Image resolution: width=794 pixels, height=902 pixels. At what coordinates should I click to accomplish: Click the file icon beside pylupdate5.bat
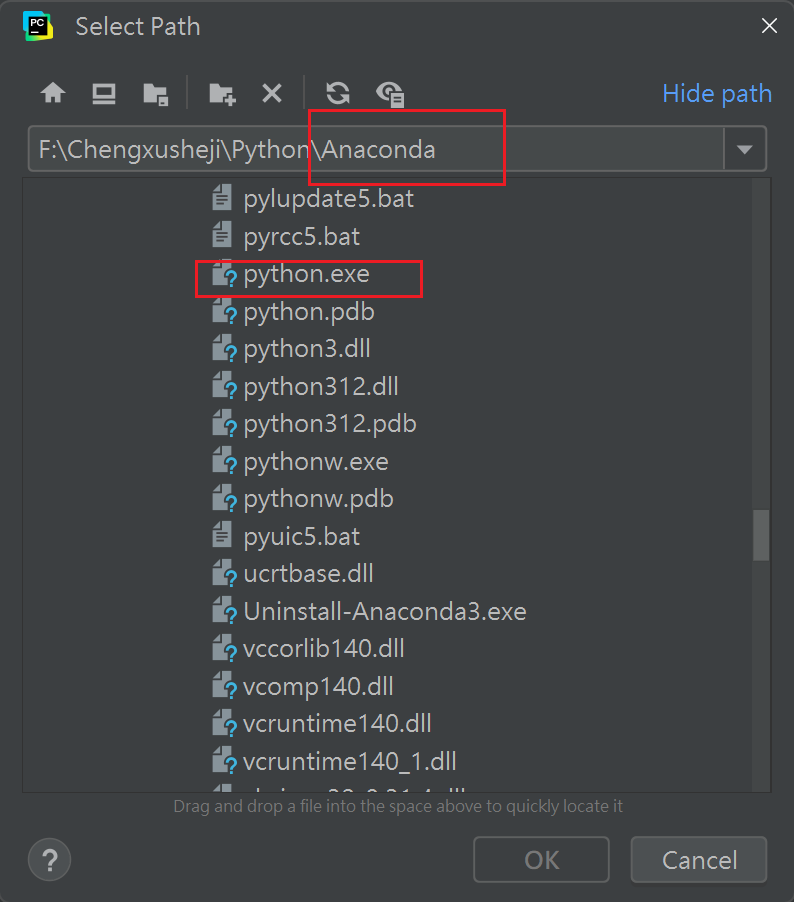point(222,197)
